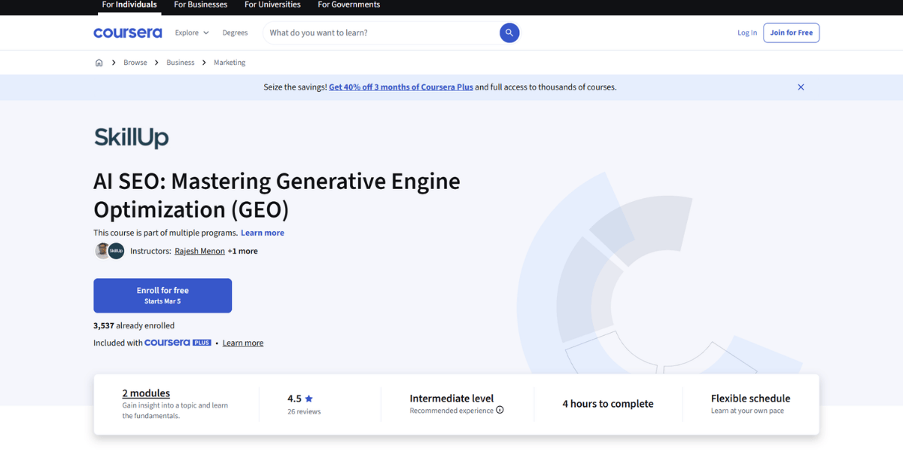Click the Coursera Plus logo badge
The height and width of the screenshot is (452, 904).
[178, 342]
